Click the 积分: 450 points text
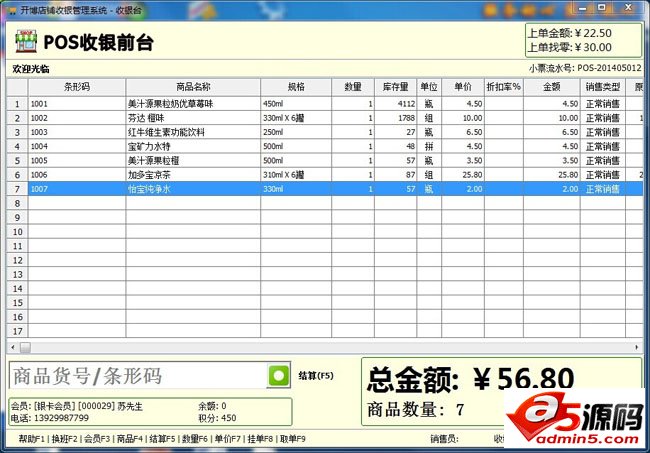 click(x=217, y=418)
